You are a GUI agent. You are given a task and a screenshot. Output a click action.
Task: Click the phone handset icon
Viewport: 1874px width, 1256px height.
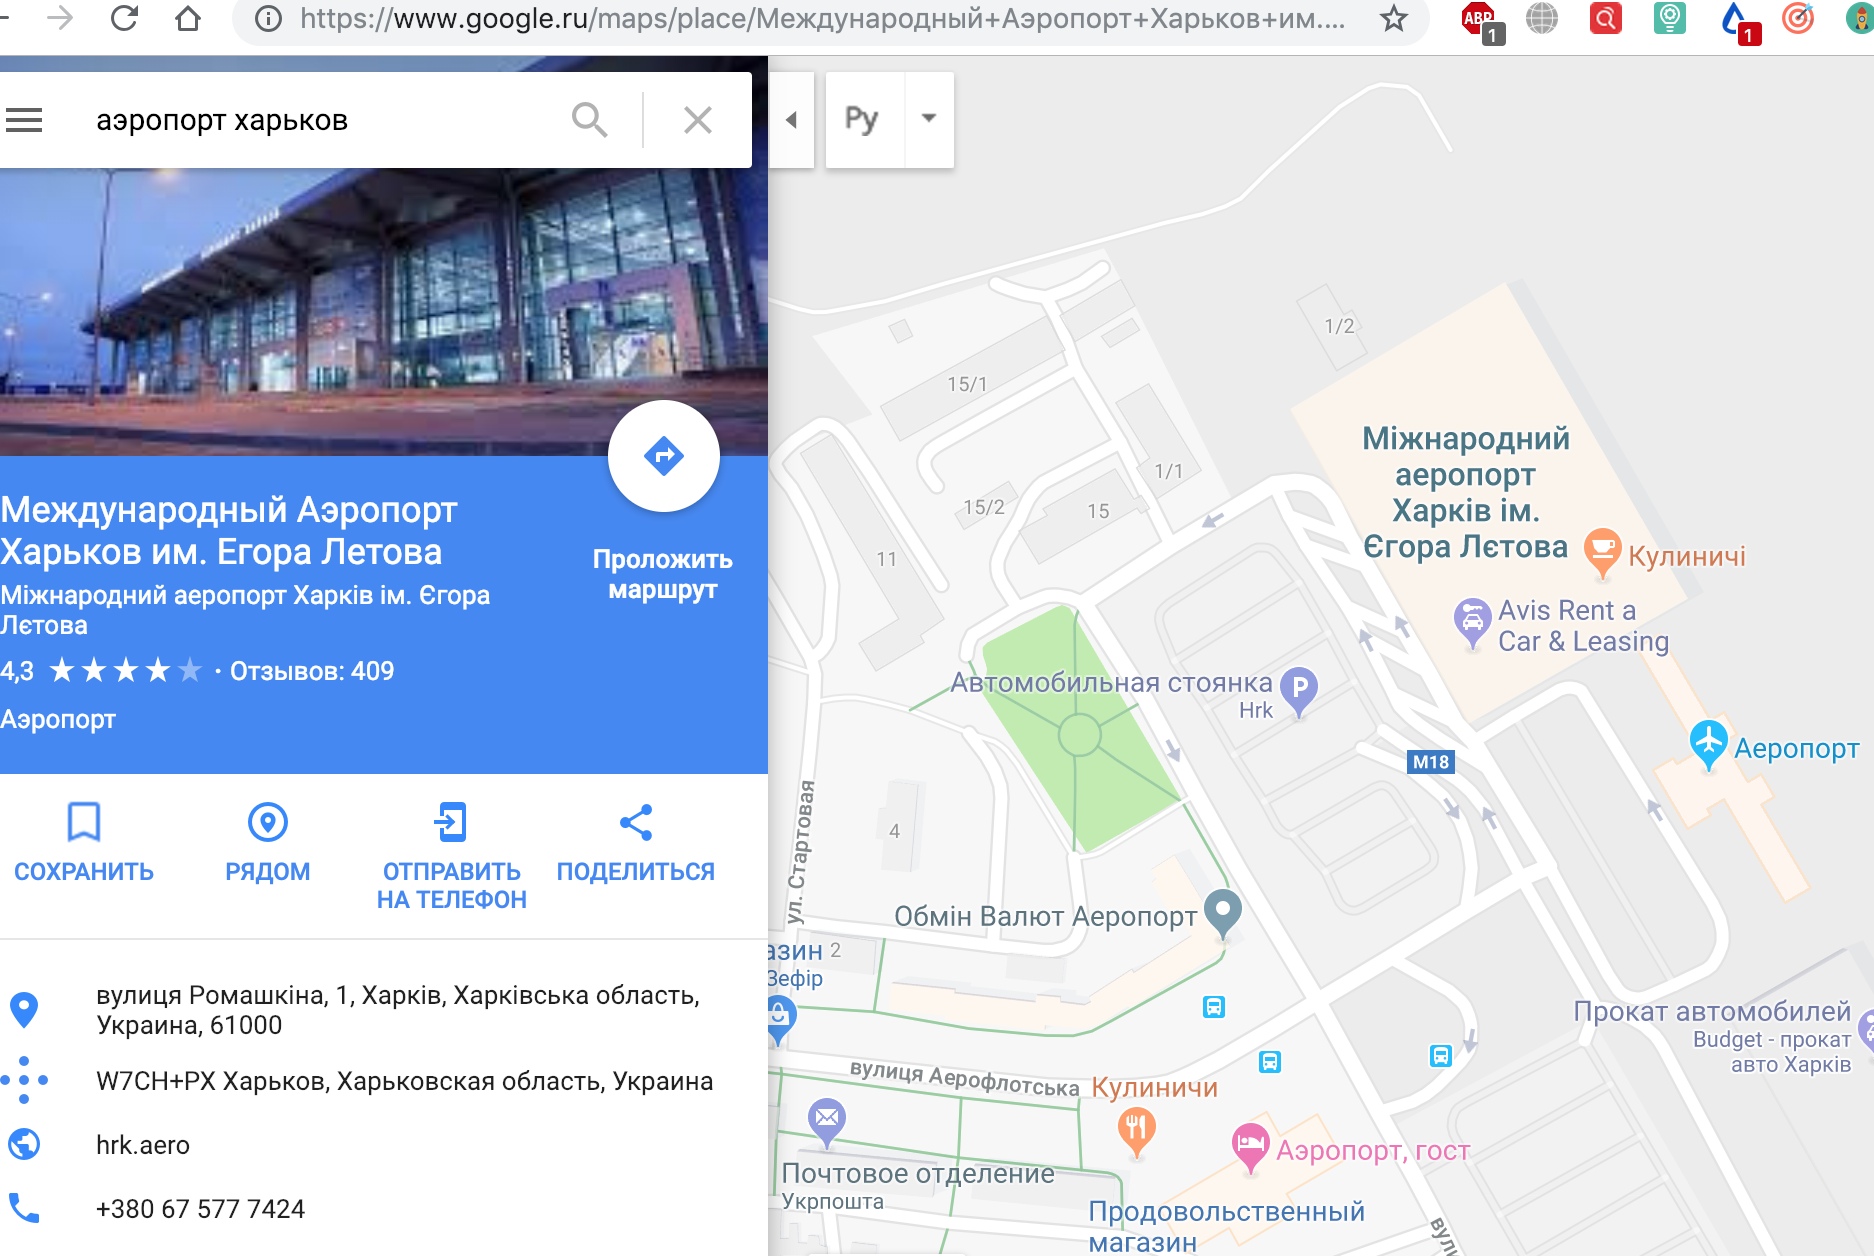24,1208
